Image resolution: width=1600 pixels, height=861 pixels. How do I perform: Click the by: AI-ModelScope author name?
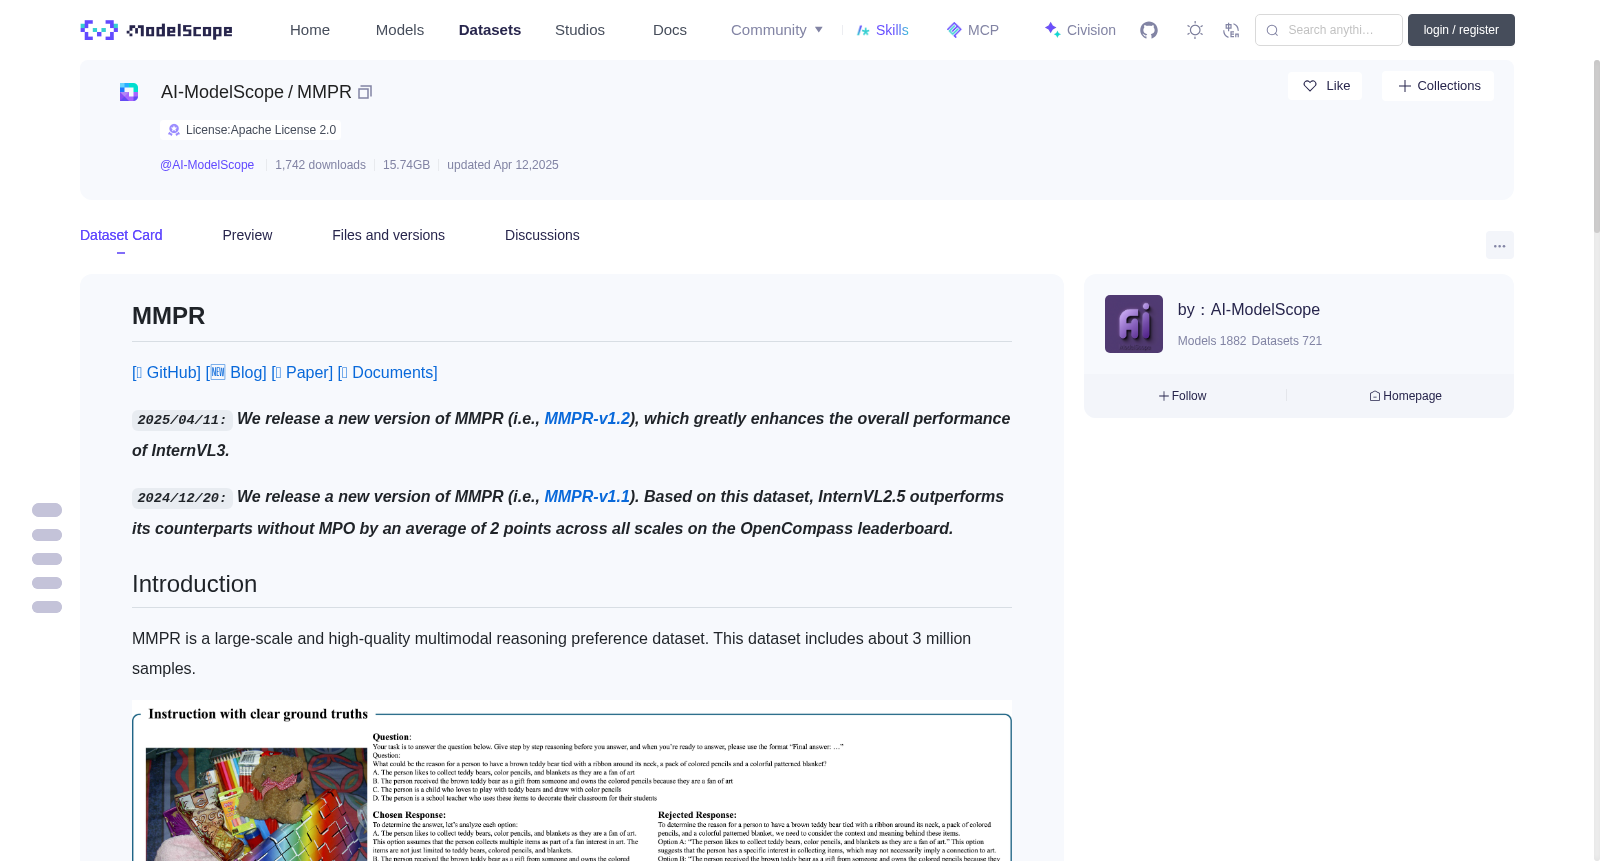tap(1249, 310)
